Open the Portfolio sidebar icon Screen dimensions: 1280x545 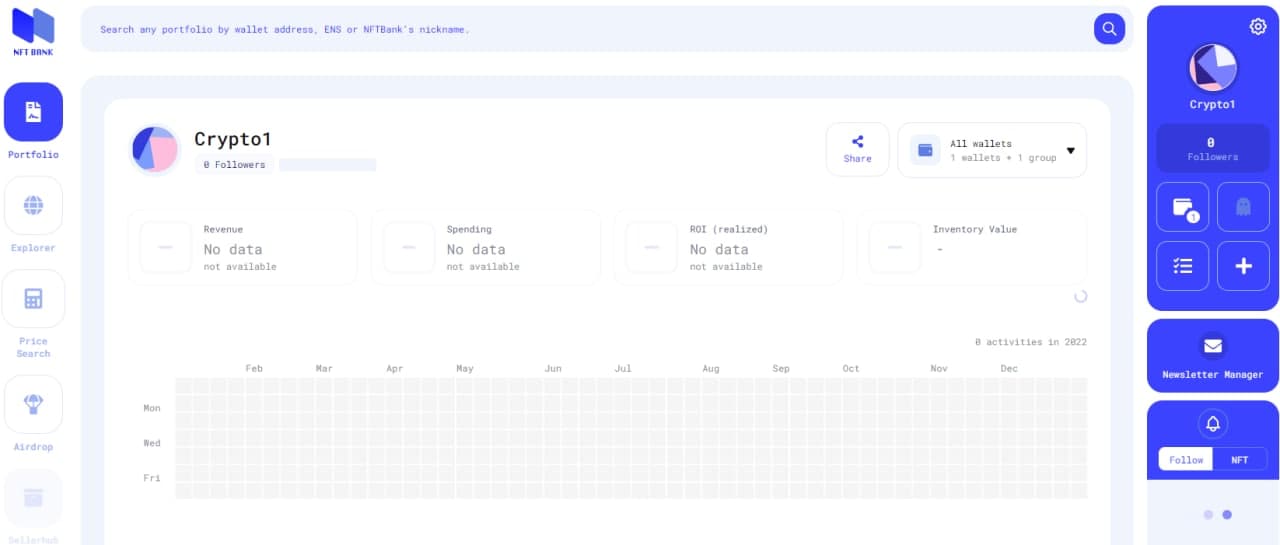pos(33,112)
